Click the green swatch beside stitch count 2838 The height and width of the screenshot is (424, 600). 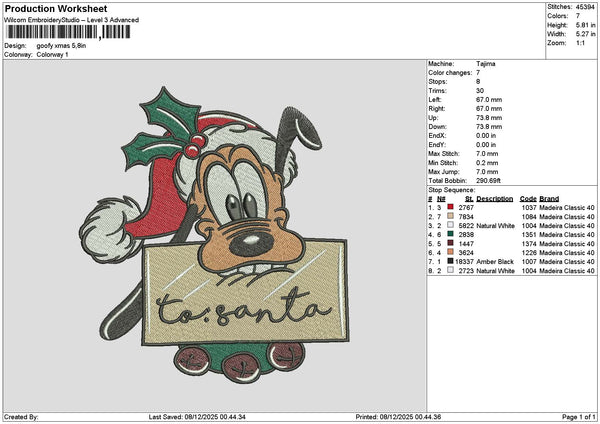tap(450, 234)
